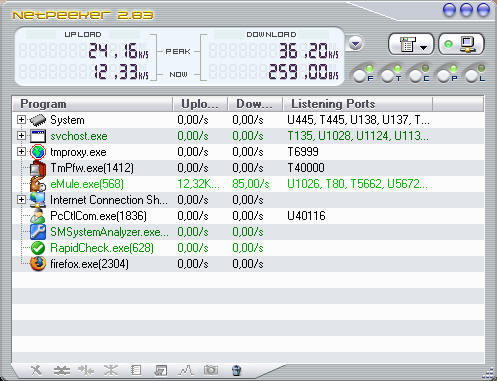497x381 pixels.
Task: Expand the svchost.exe tree node
Action: (21, 136)
